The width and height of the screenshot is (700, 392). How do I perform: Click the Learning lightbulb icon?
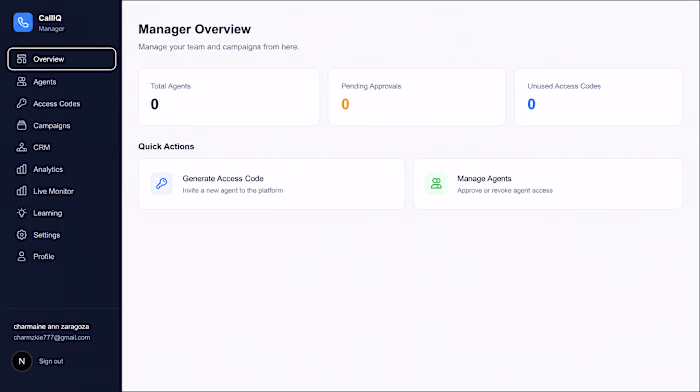tap(21, 213)
